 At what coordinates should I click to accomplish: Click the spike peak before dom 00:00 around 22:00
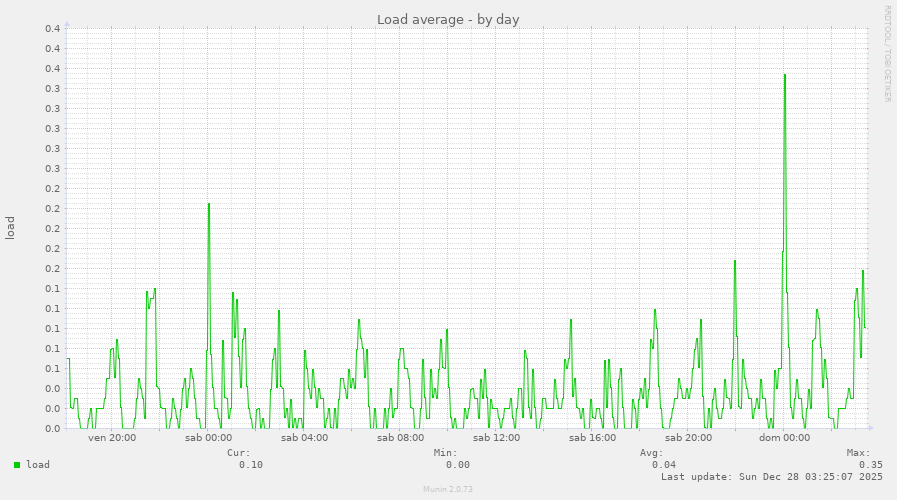[x=735, y=261]
